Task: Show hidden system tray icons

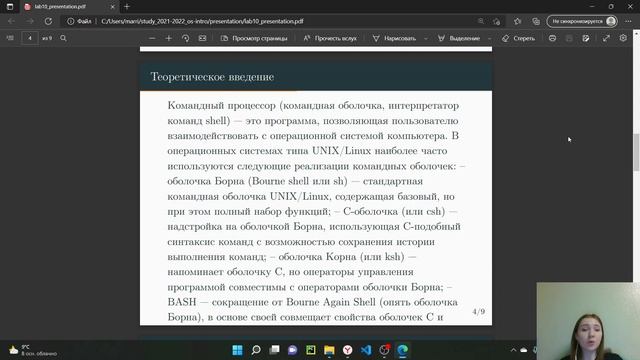Action: (513, 350)
